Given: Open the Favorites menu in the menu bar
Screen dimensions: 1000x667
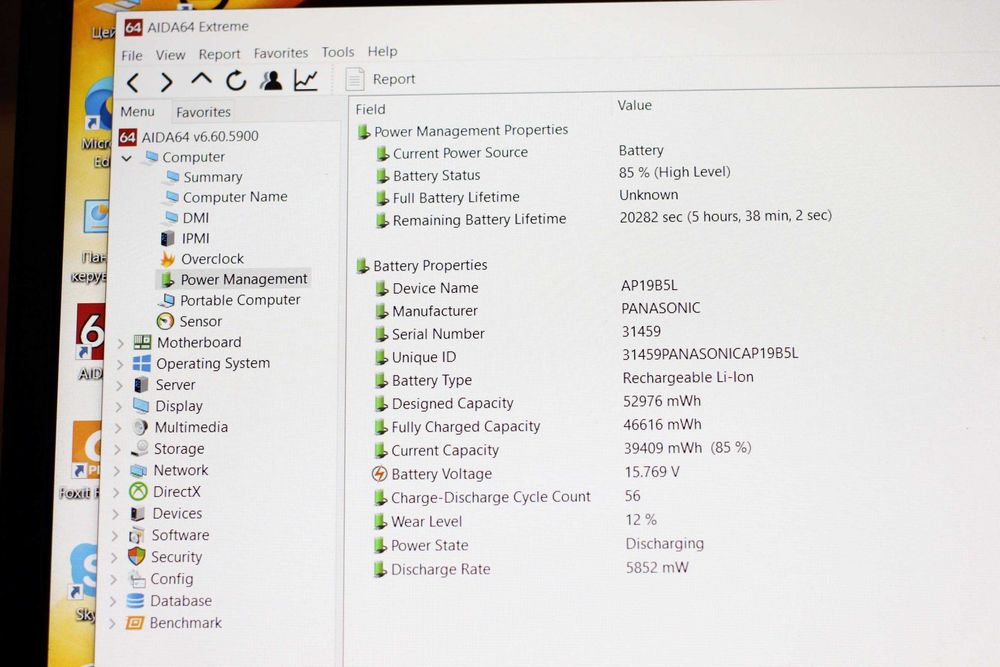Looking at the screenshot, I should click(281, 53).
